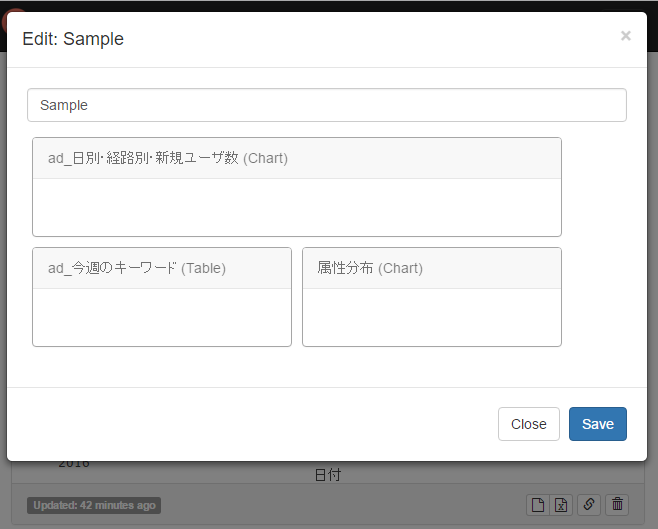Click the Updated: 42 minutes ago badge
Viewport: 658px width, 529px height.
click(x=94, y=505)
